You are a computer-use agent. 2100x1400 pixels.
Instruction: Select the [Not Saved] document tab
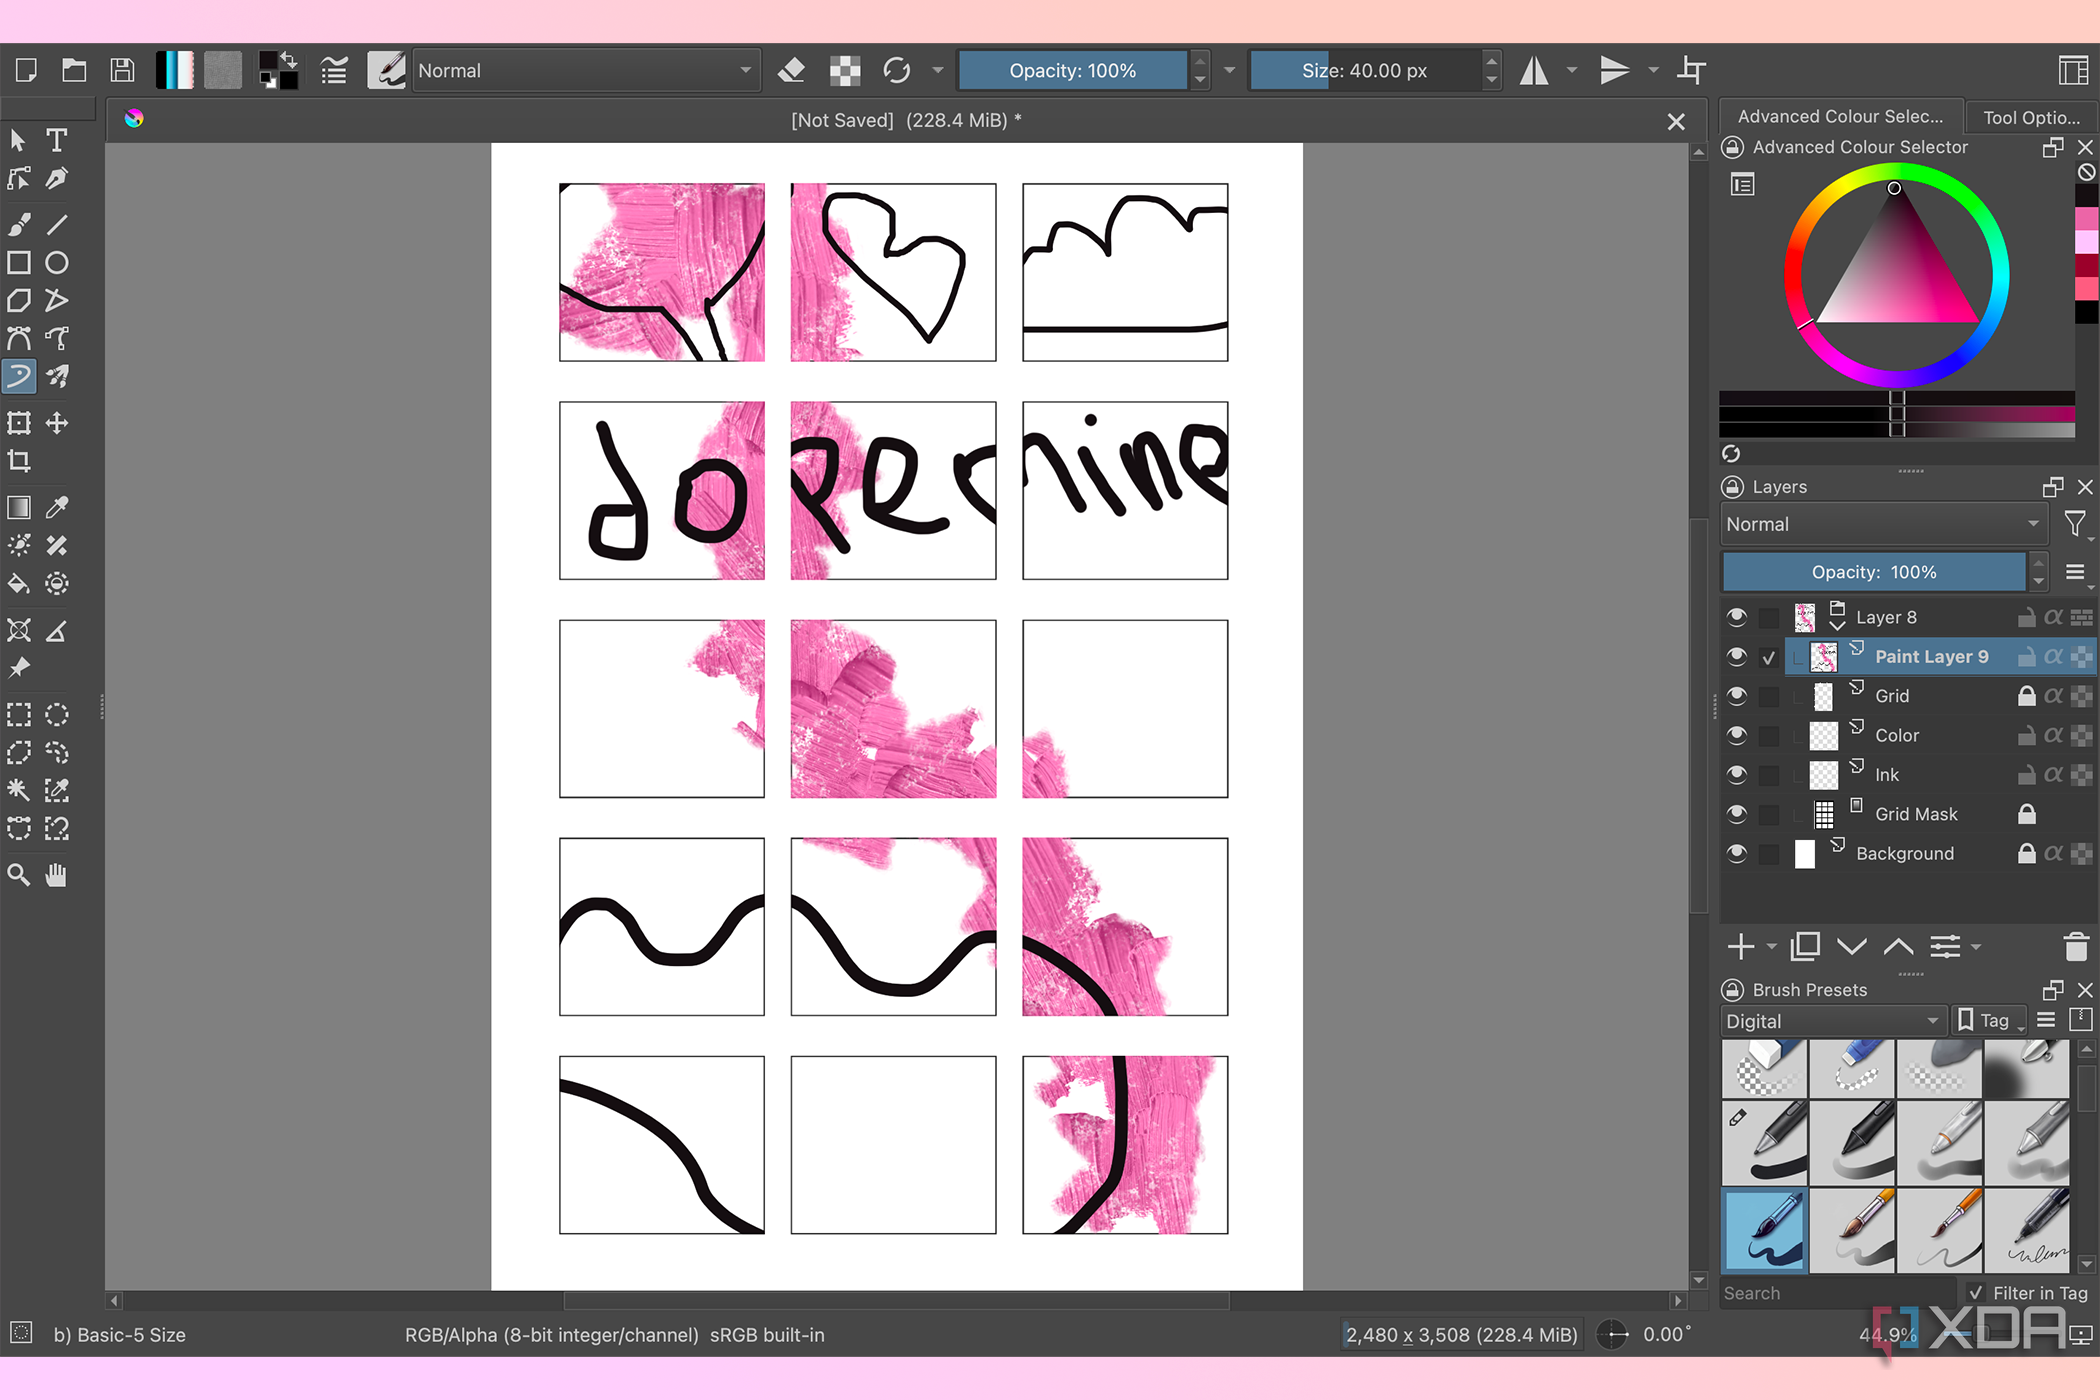pos(905,120)
